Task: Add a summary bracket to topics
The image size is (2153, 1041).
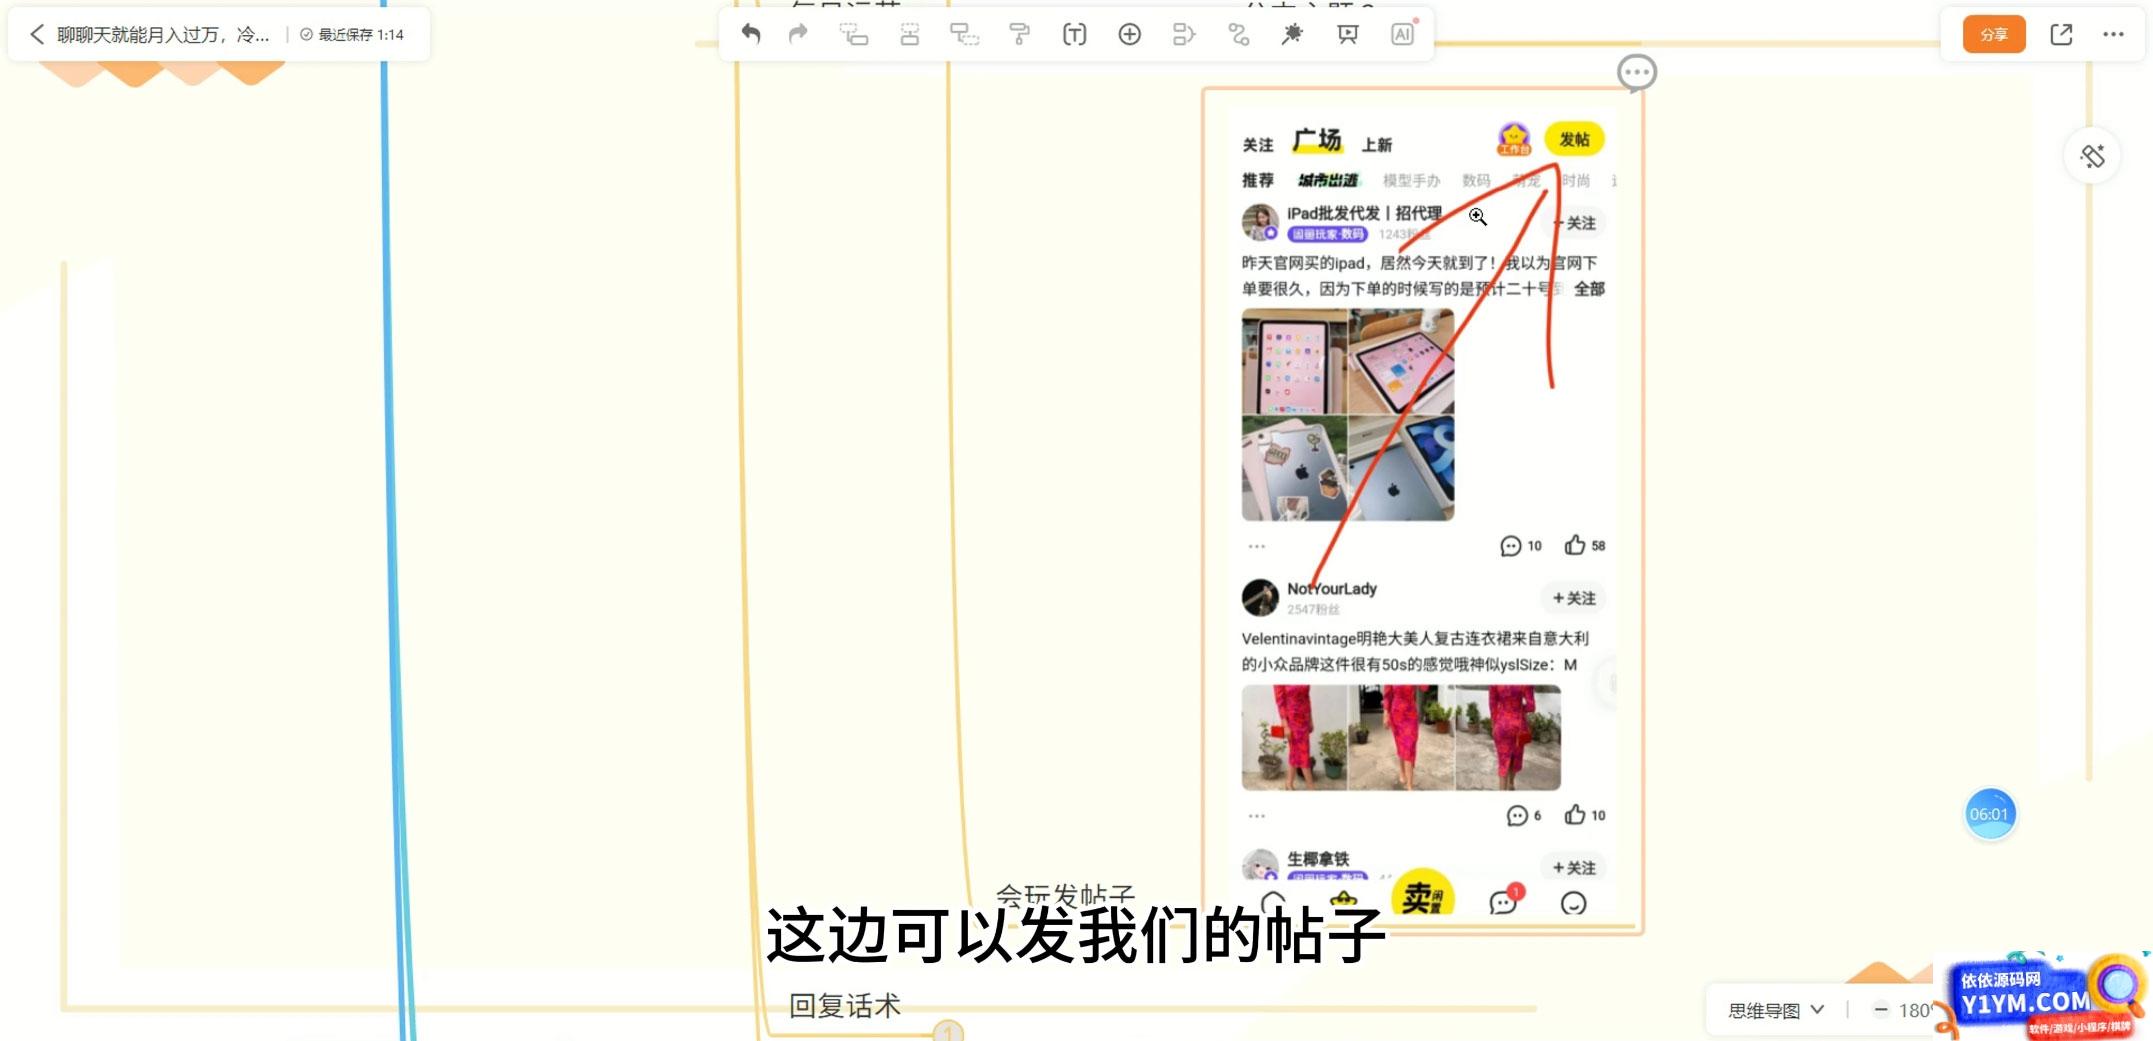Action: tap(1184, 35)
